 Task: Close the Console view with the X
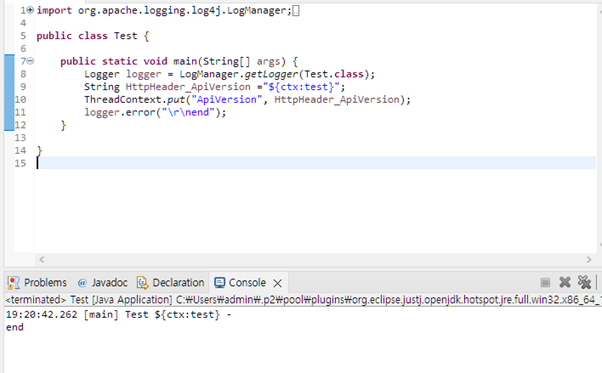pos(278,283)
